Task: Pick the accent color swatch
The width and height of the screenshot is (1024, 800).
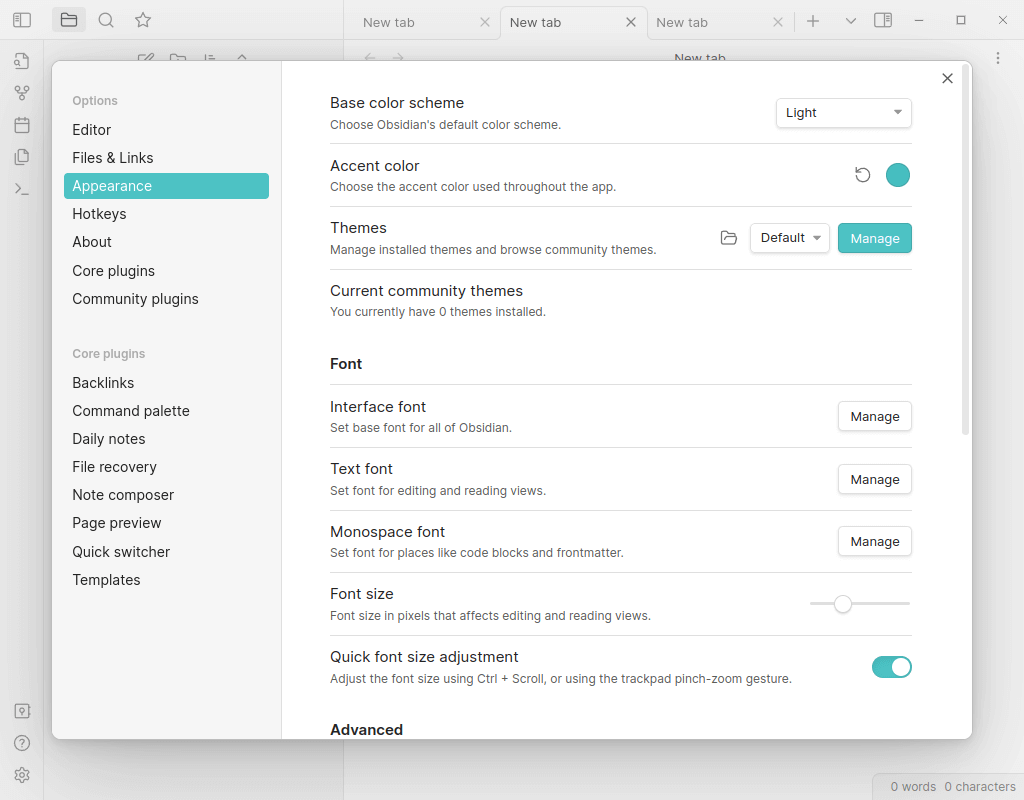Action: [x=898, y=176]
